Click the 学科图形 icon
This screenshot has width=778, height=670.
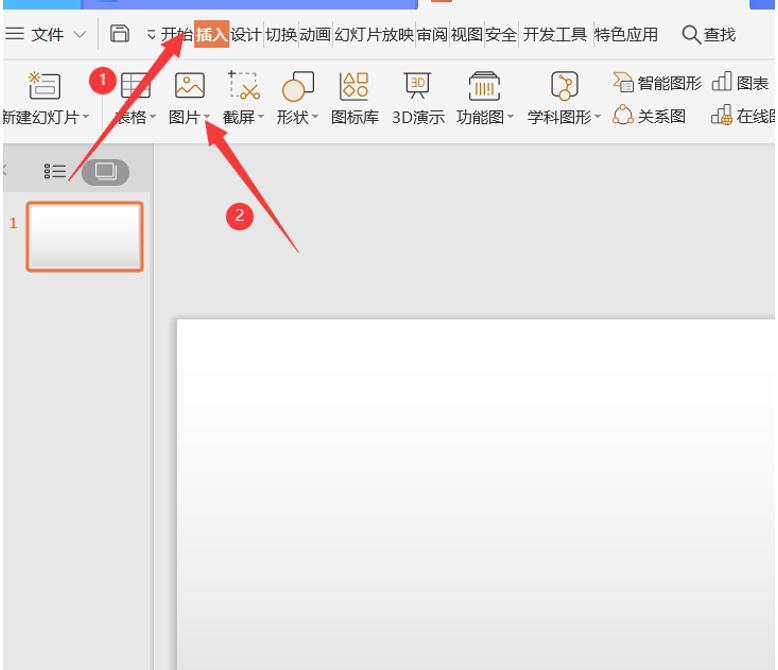[565, 86]
